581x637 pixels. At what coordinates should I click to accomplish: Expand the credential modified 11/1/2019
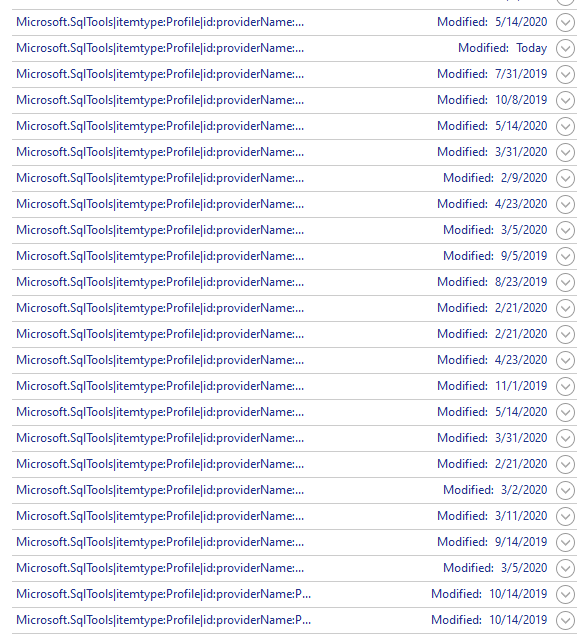(x=565, y=386)
